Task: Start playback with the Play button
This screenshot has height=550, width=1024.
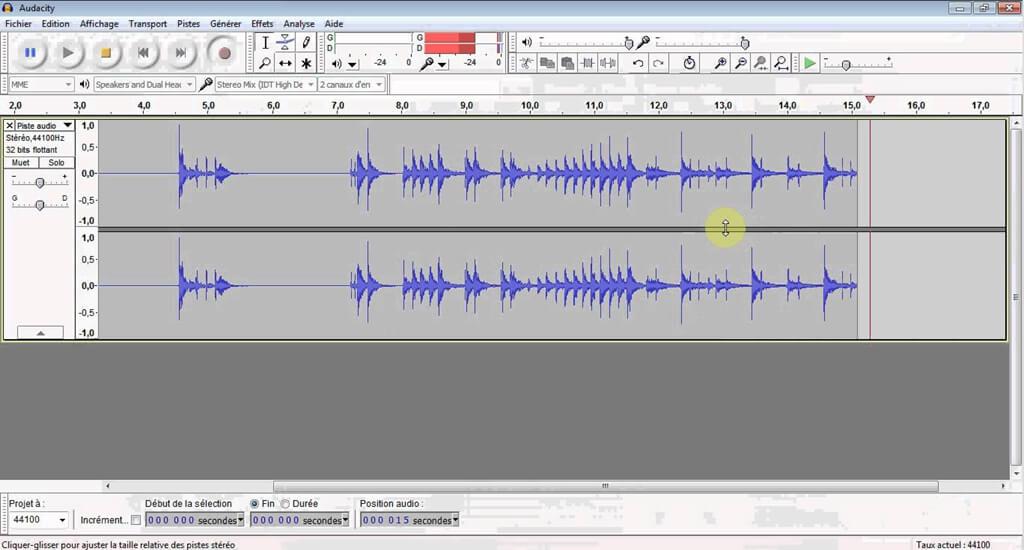Action: point(68,53)
